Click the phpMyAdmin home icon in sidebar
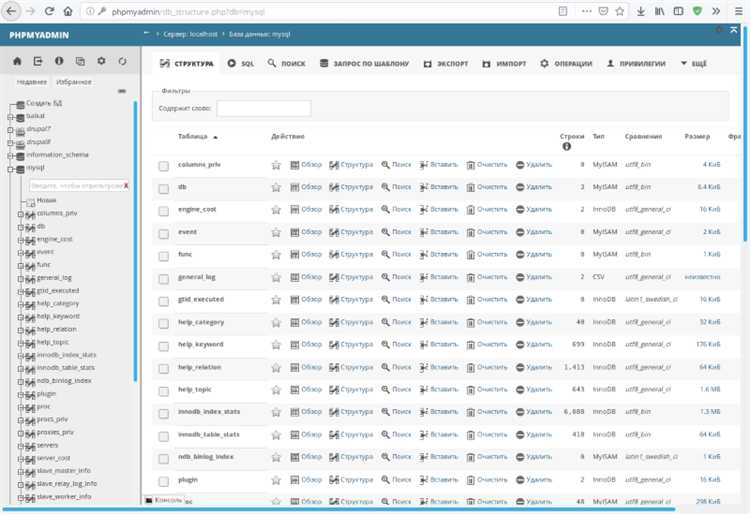The width and height of the screenshot is (750, 514). point(17,62)
